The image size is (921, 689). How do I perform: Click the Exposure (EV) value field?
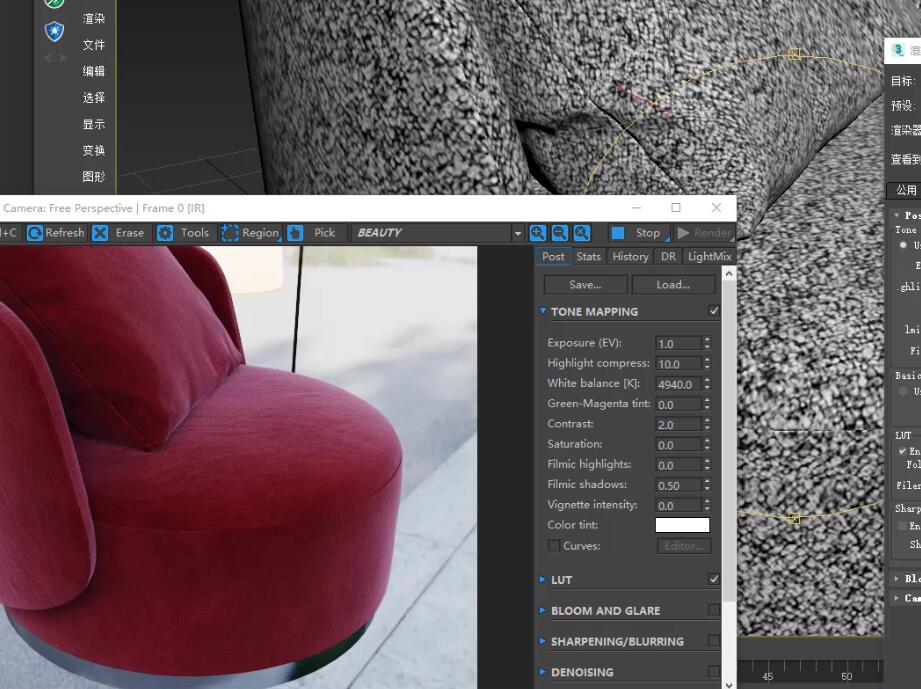pos(678,344)
